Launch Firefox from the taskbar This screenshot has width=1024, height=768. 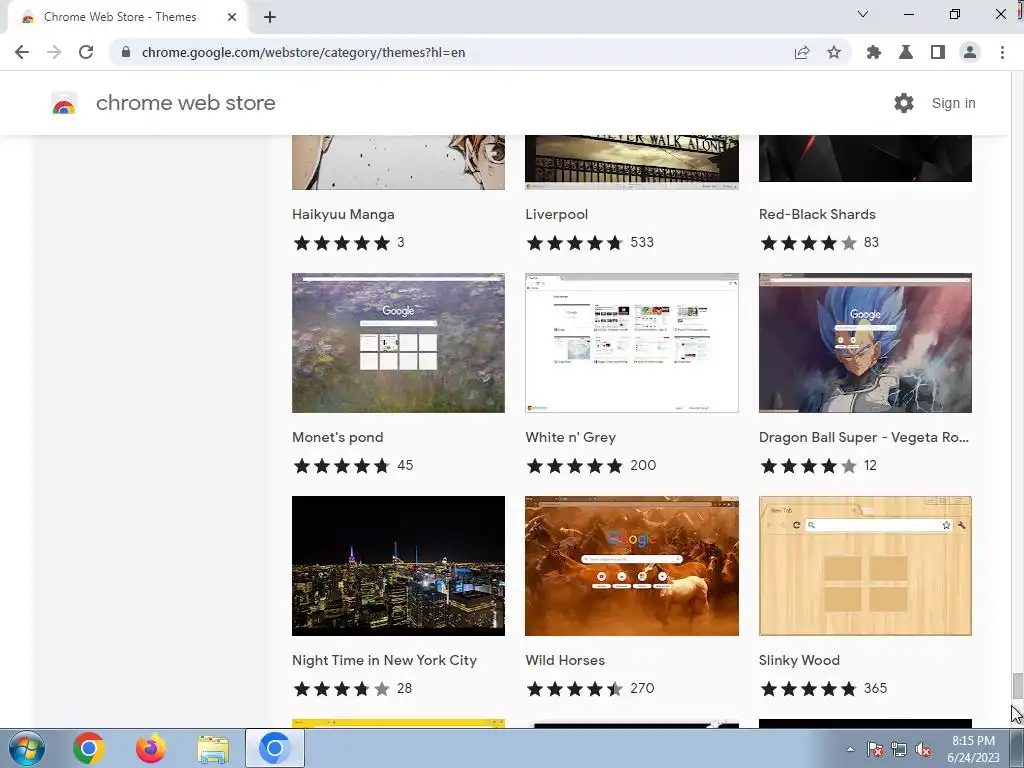(151, 748)
